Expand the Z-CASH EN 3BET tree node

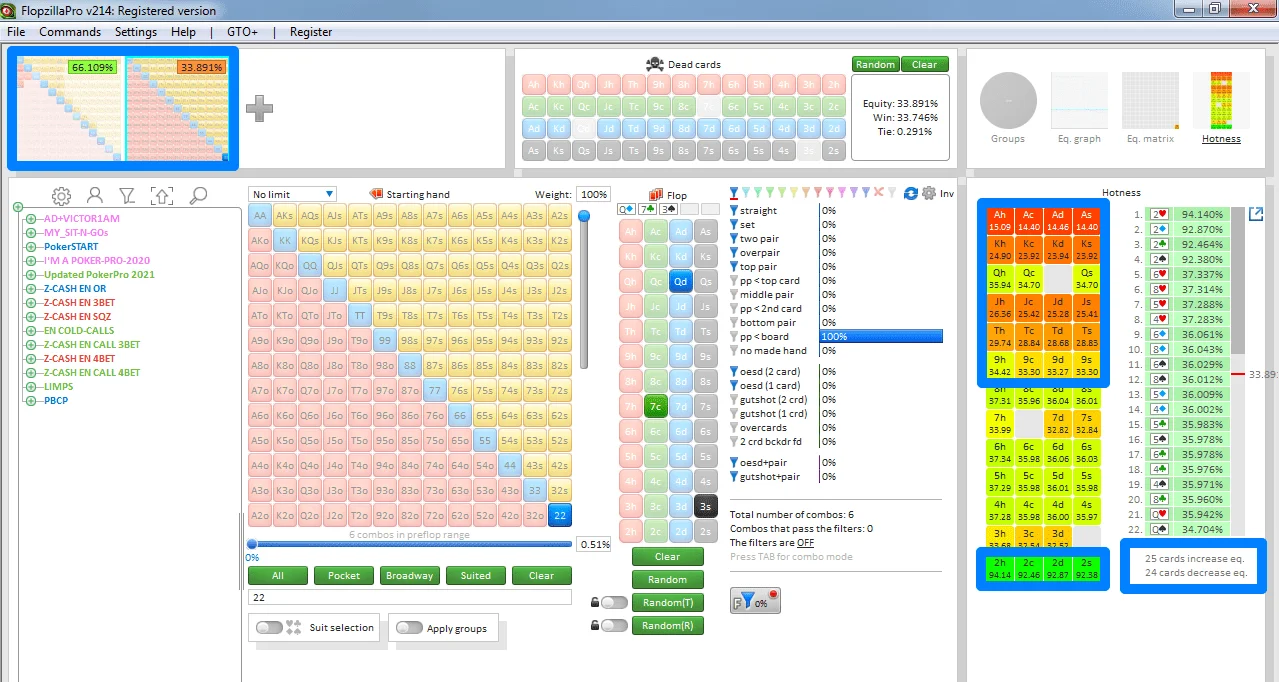click(31, 302)
